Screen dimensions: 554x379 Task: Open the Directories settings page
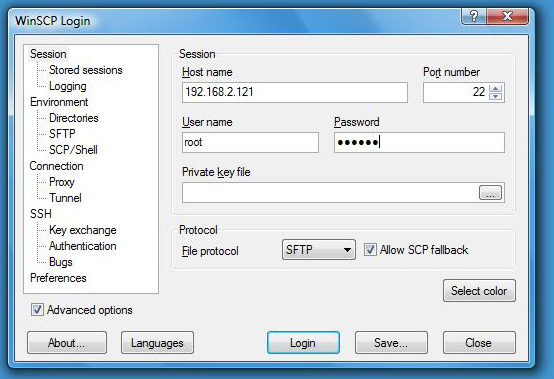click(x=73, y=118)
